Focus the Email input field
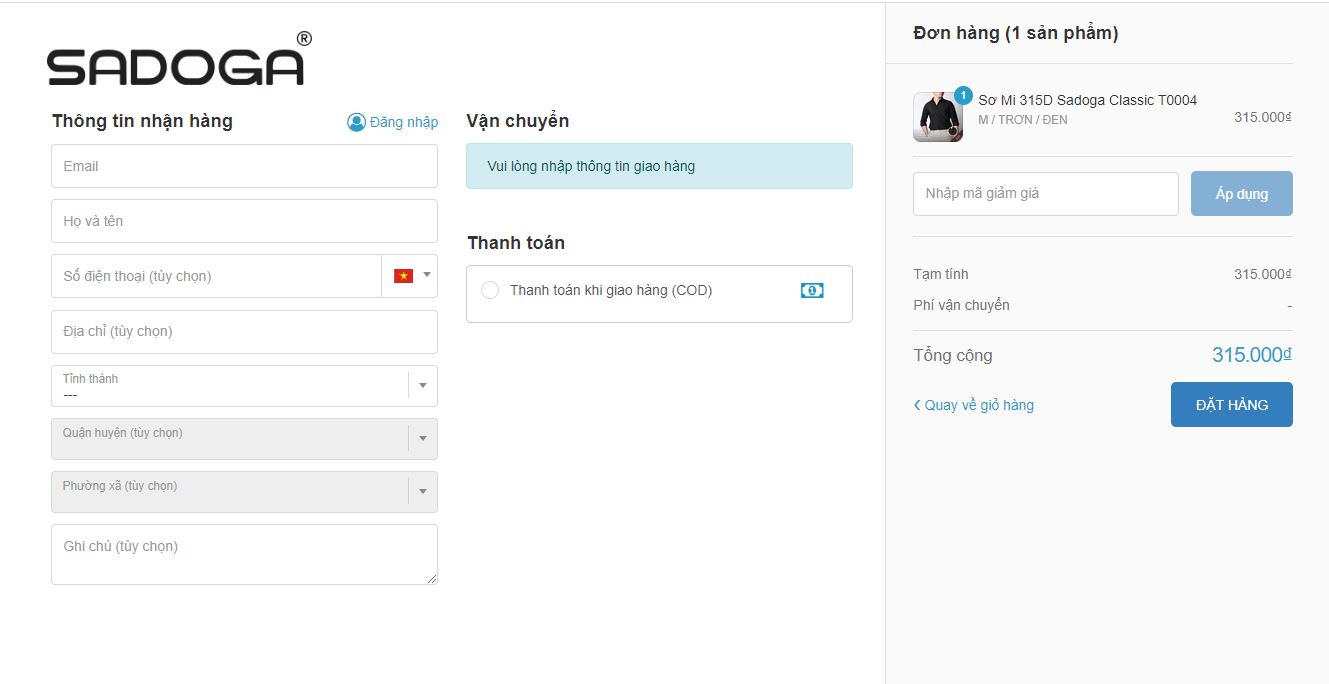1329x684 pixels. pos(244,166)
